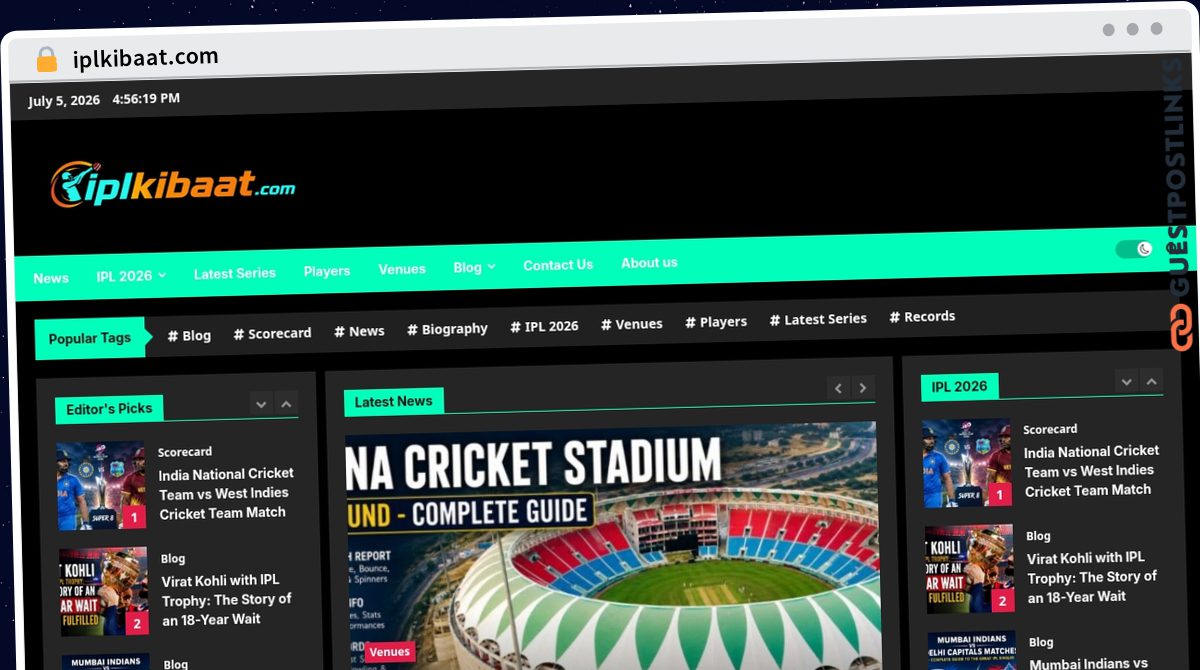Click the Venues label on featured image
Image resolution: width=1200 pixels, height=670 pixels.
[x=389, y=652]
